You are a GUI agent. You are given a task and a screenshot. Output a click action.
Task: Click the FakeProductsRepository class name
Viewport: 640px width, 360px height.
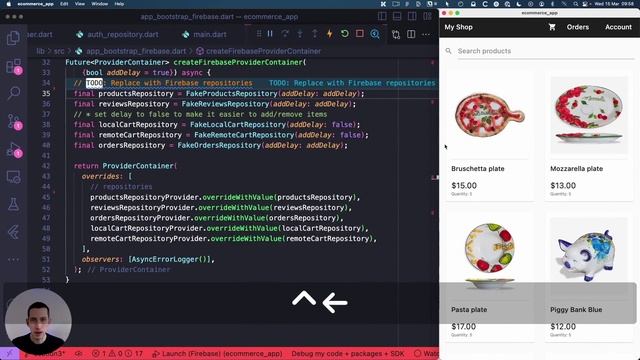pyautogui.click(x=231, y=93)
